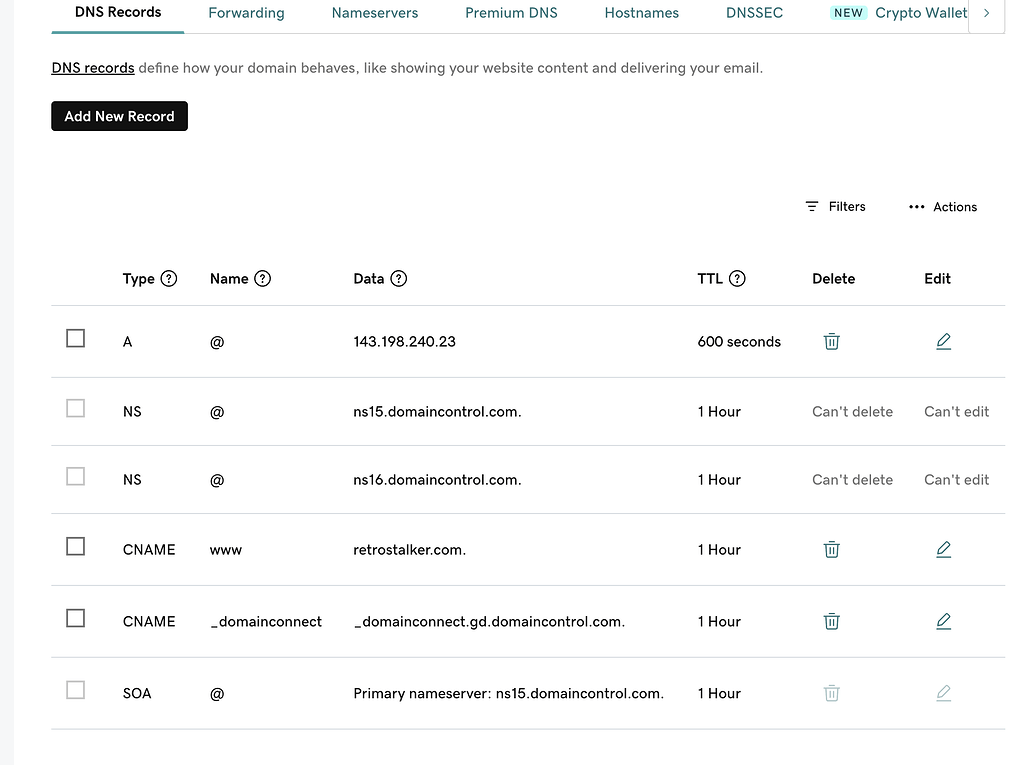1024x765 pixels.
Task: Switch to the Nameservers tab
Action: 375,13
